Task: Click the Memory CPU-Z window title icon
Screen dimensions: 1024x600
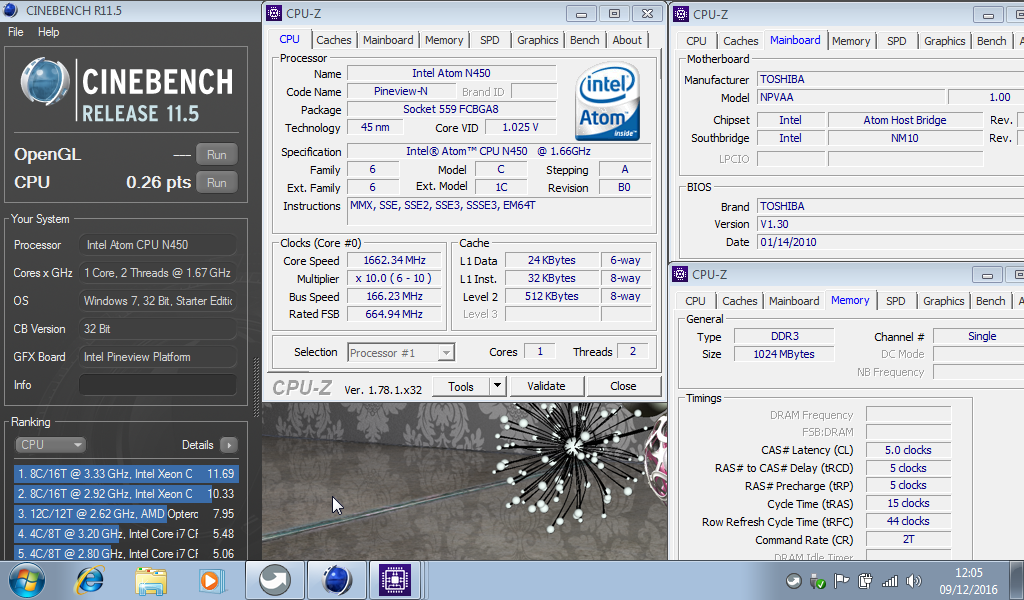Action: (x=680, y=274)
